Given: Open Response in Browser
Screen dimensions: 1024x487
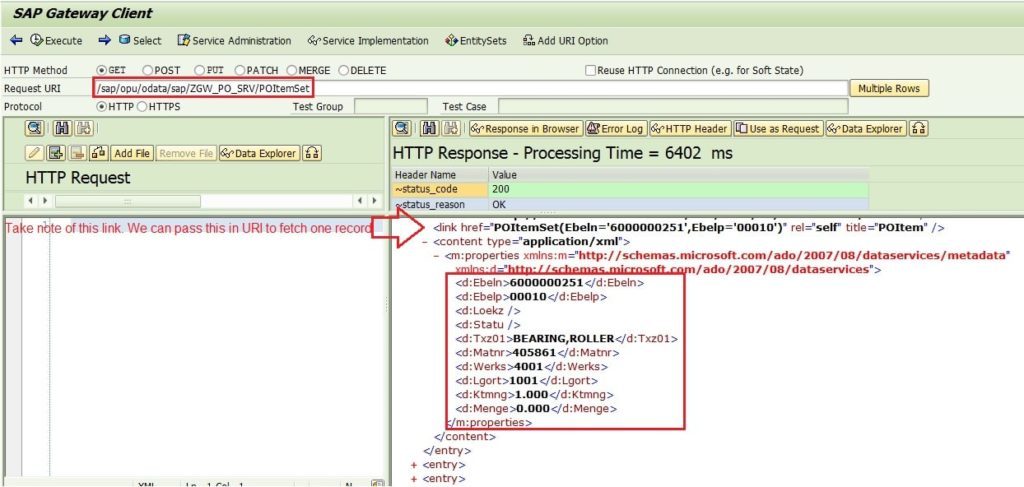Looking at the screenshot, I should coord(525,129).
